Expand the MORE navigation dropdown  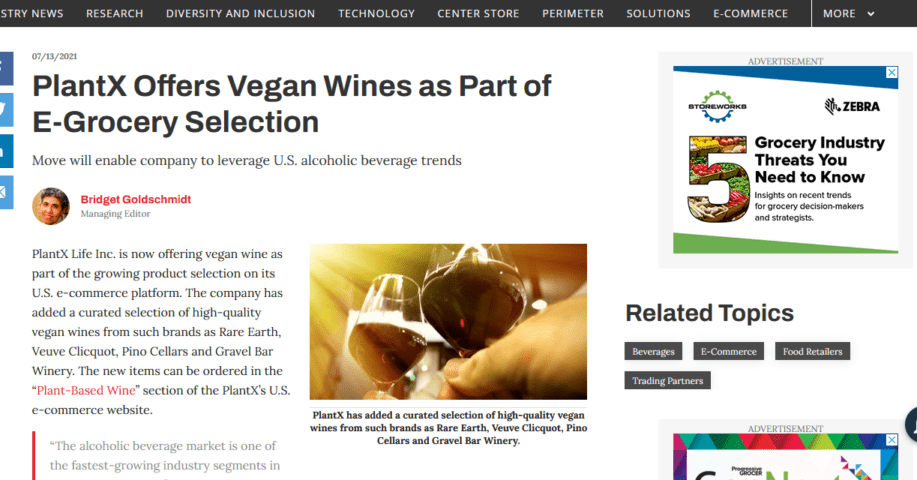point(849,13)
